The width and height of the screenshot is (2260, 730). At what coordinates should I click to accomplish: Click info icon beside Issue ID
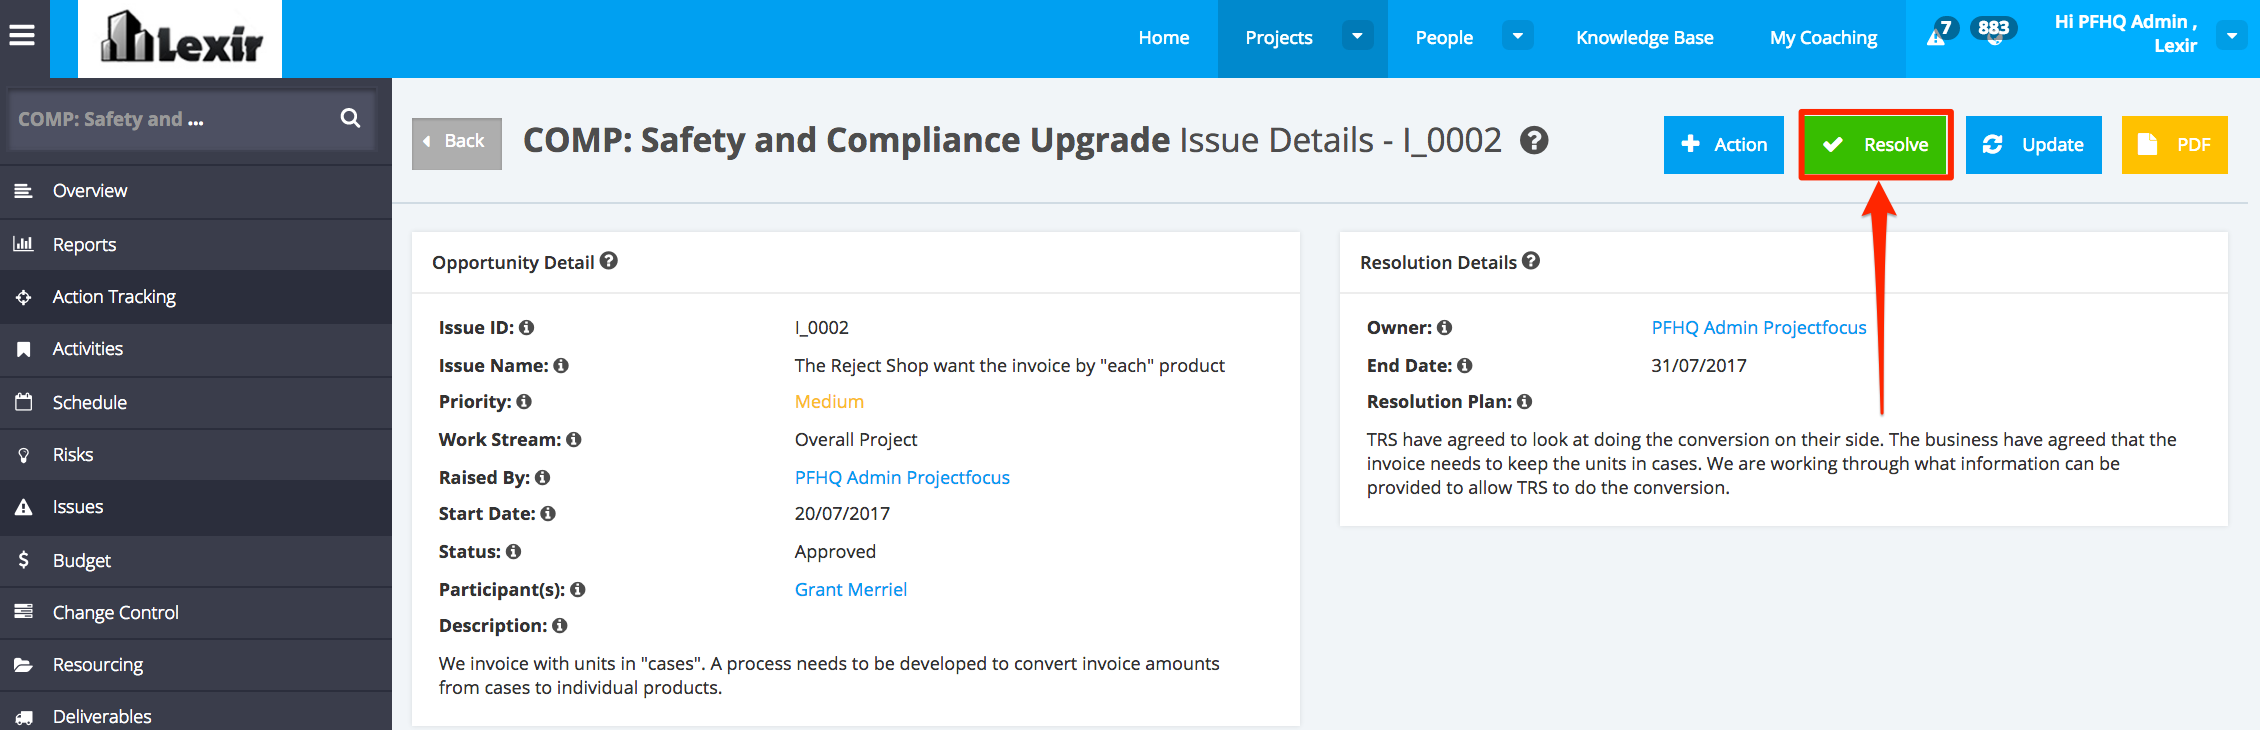point(527,327)
